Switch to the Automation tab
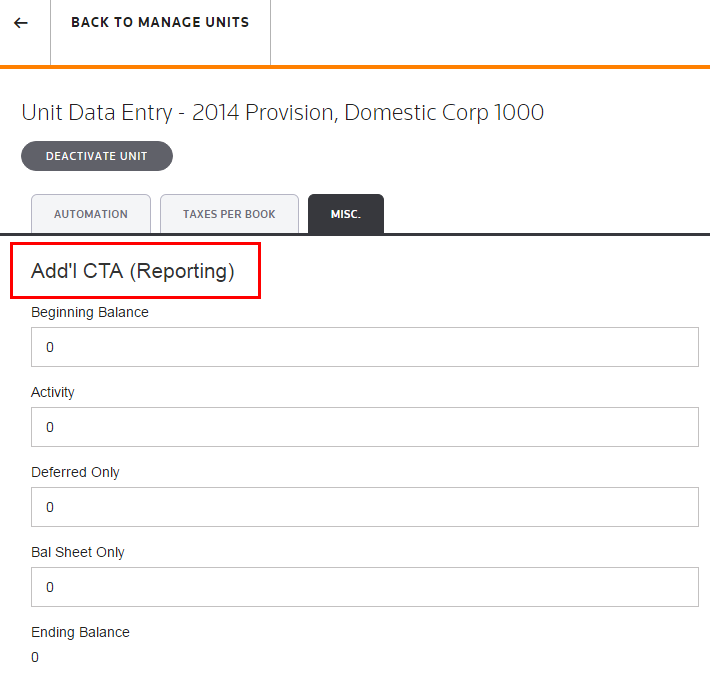Image resolution: width=710 pixels, height=674 pixels. (91, 214)
